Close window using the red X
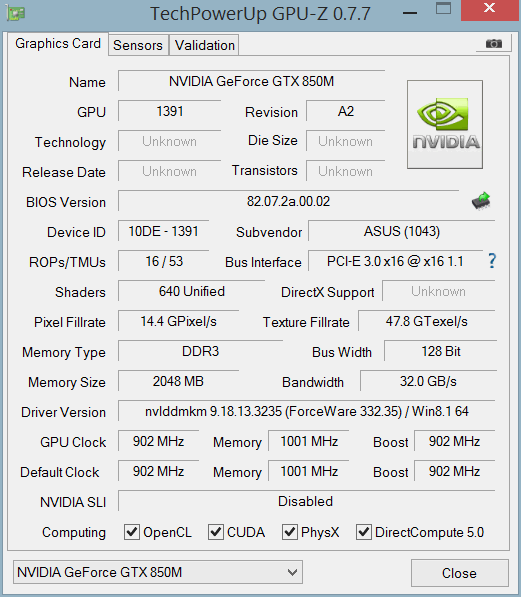 (489, 9)
